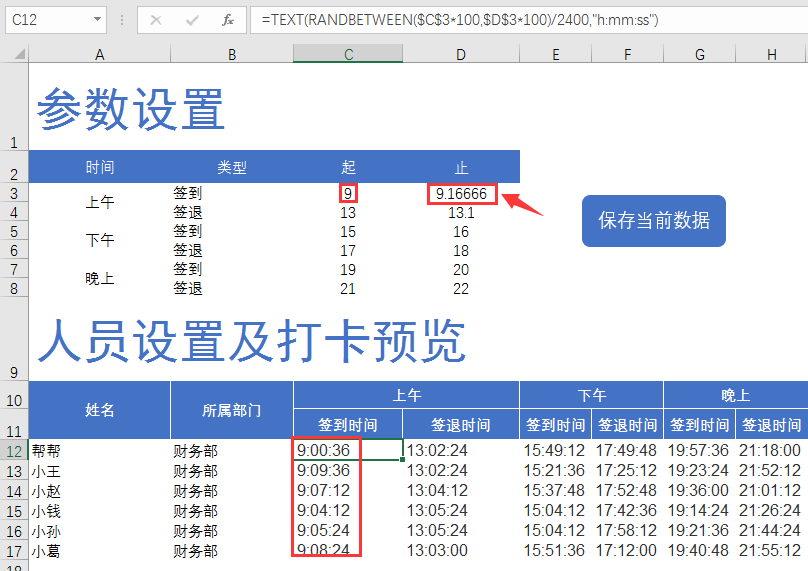Select the cell showing 21:55:12
808x571 pixels.
[x=771, y=551]
